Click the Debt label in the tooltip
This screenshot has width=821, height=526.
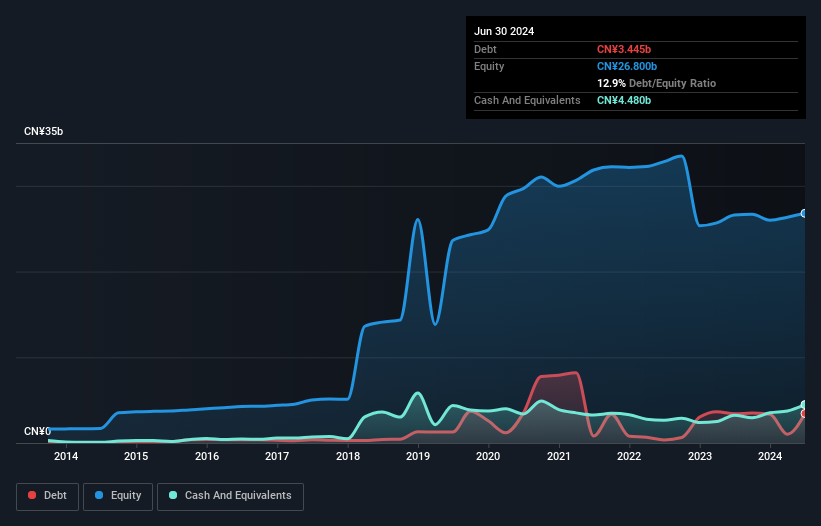485,49
